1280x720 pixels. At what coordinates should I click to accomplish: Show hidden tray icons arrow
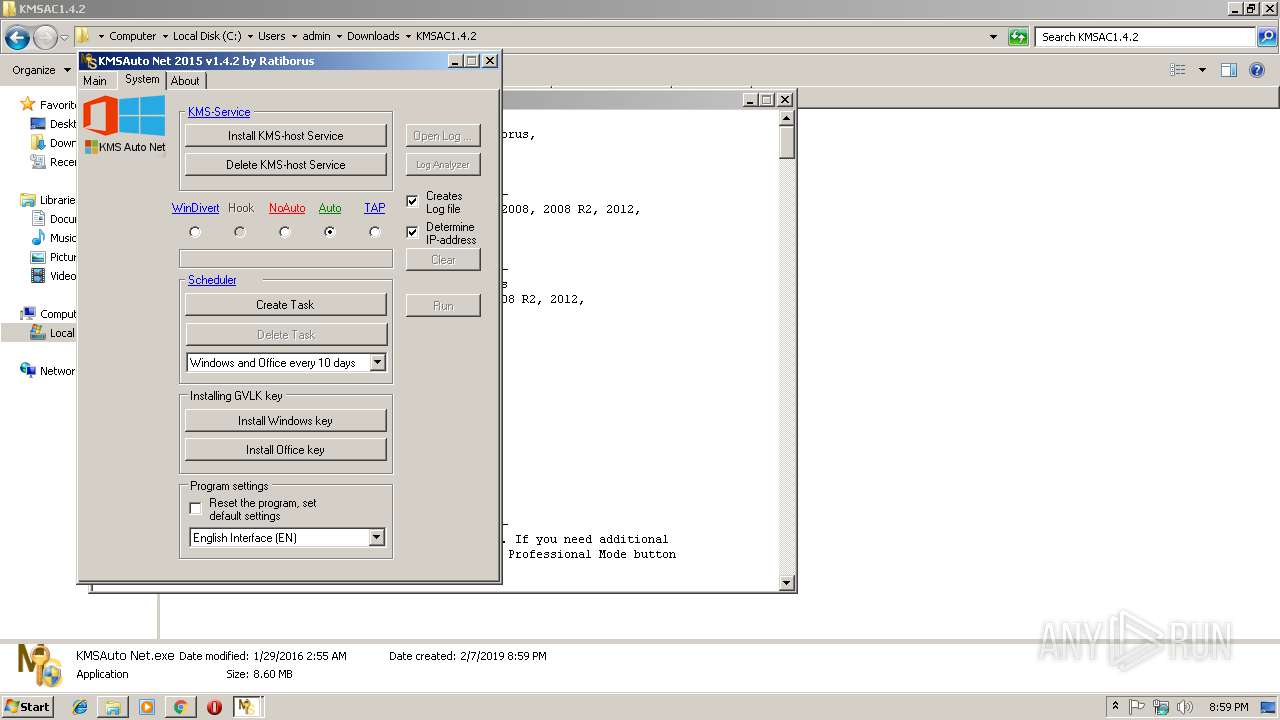click(x=1115, y=707)
